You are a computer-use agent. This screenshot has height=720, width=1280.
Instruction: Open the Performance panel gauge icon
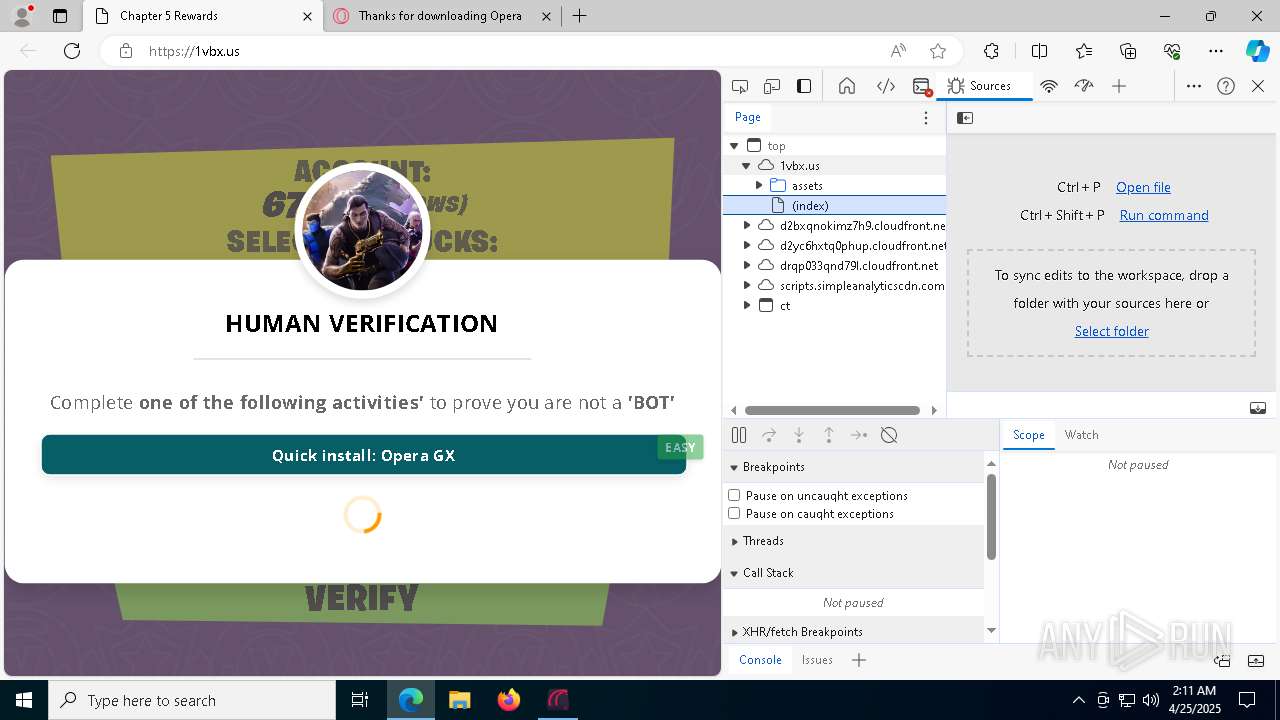[x=1084, y=86]
